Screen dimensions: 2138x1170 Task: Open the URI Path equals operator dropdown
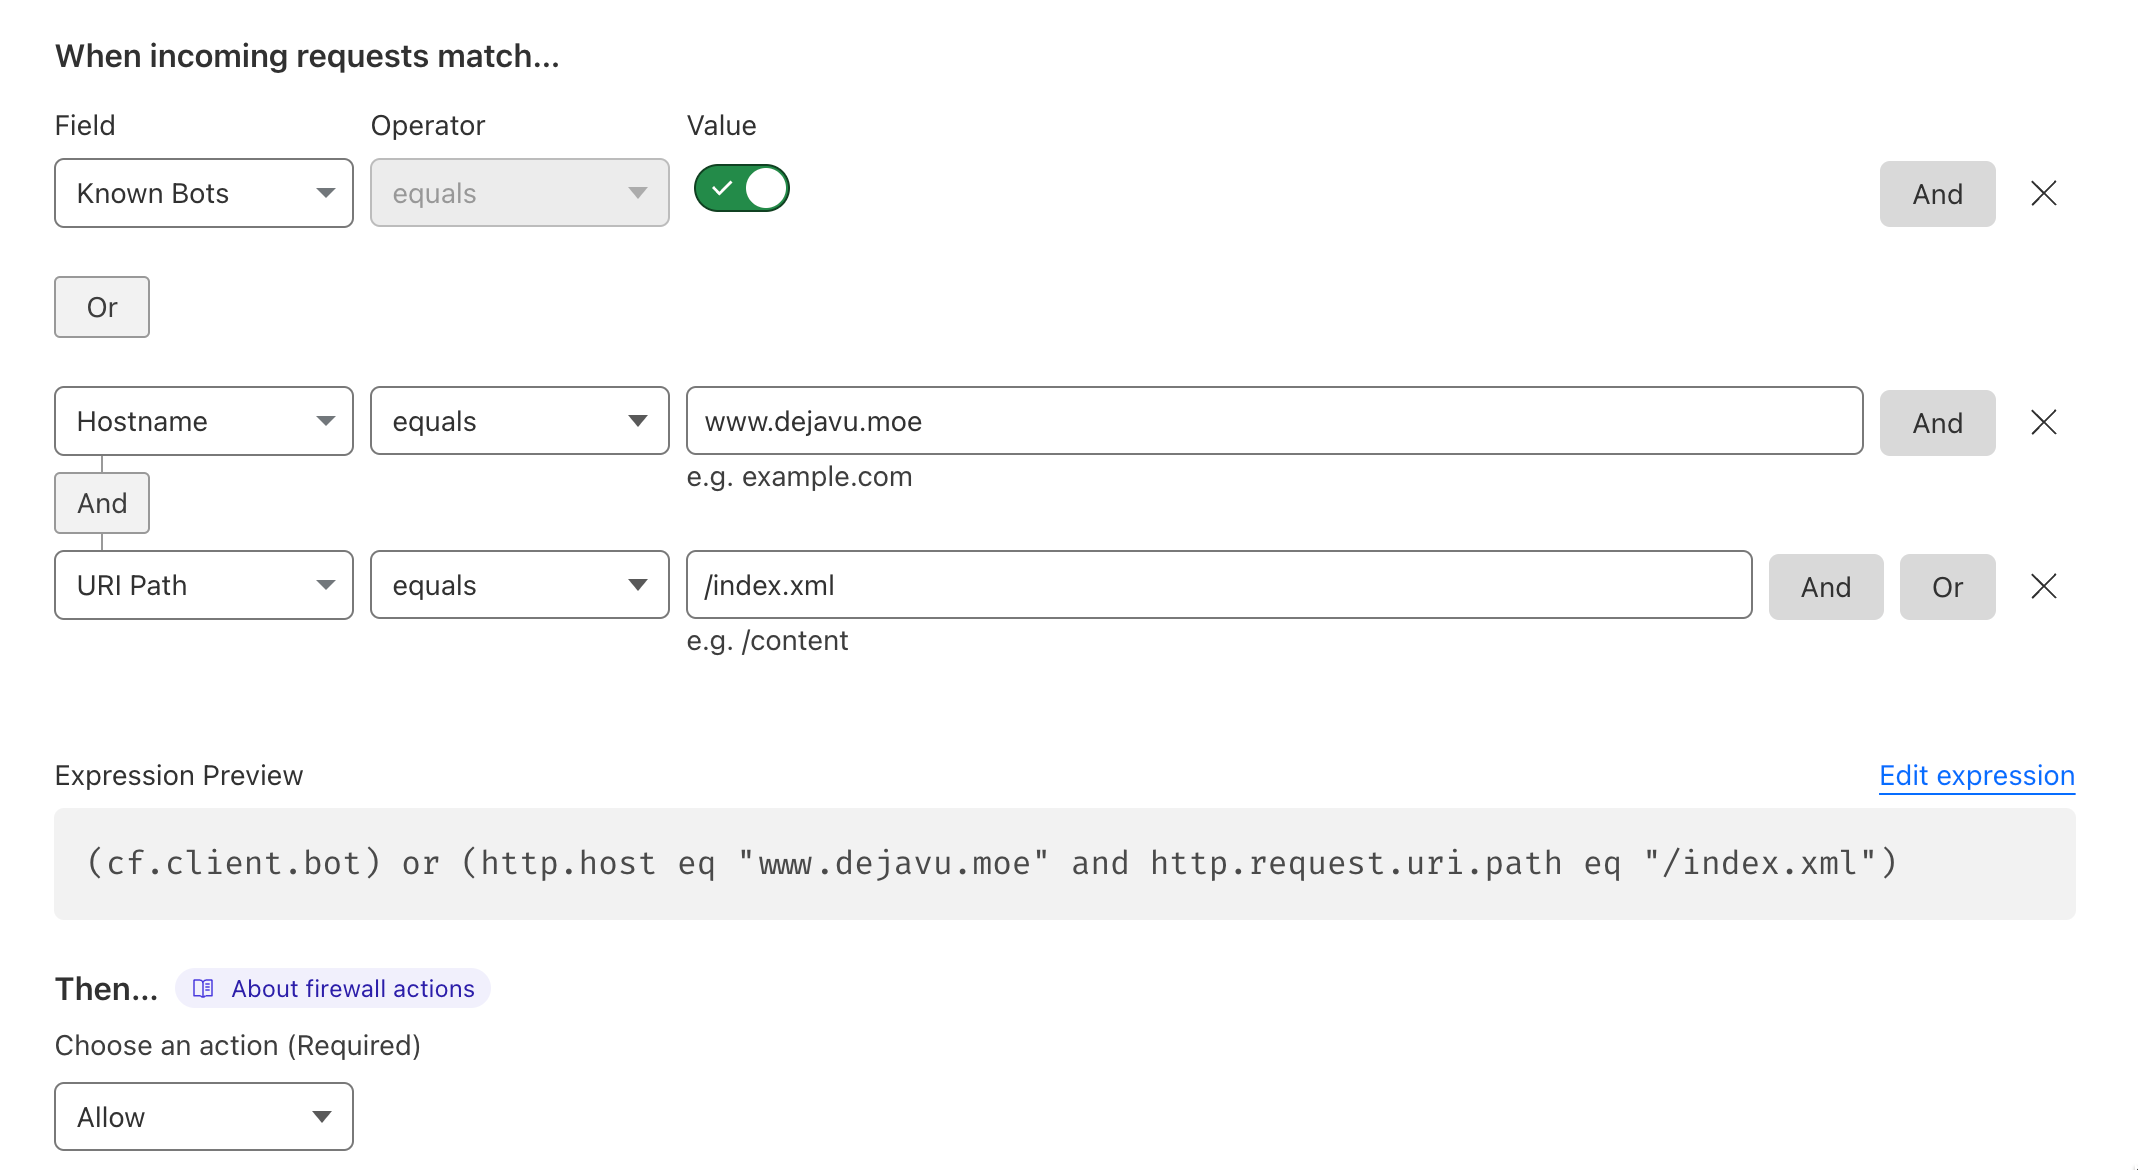point(519,585)
